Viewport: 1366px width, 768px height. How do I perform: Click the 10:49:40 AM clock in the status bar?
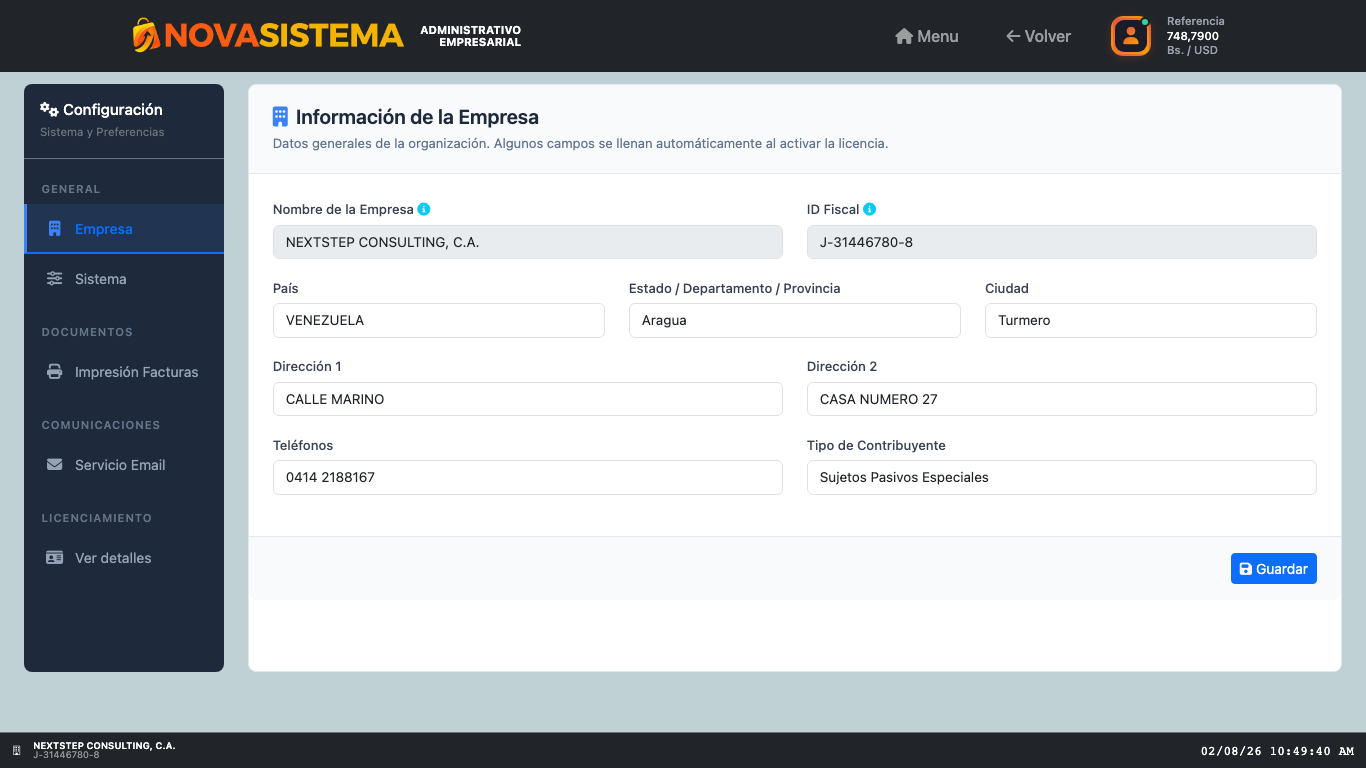tap(1312, 751)
